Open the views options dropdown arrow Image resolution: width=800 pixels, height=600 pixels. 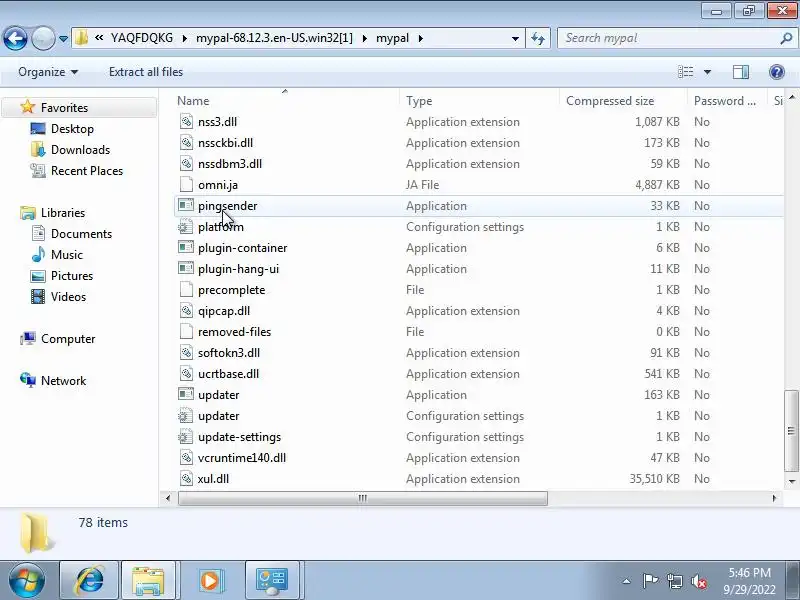coord(707,72)
